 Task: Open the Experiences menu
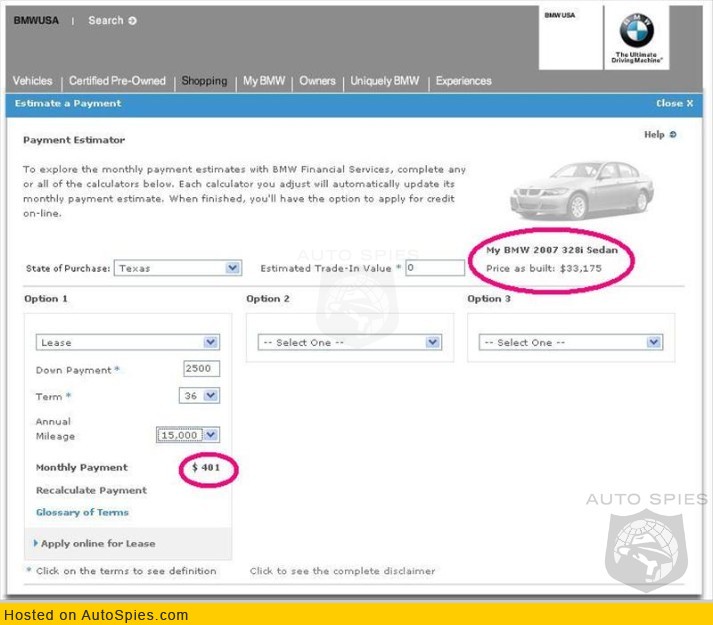tap(463, 81)
